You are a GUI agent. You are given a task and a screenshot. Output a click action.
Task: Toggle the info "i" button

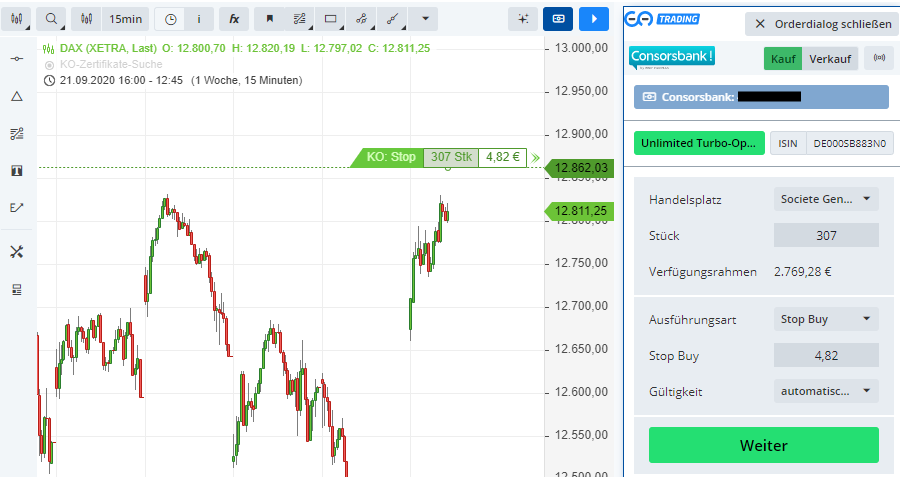[199, 20]
